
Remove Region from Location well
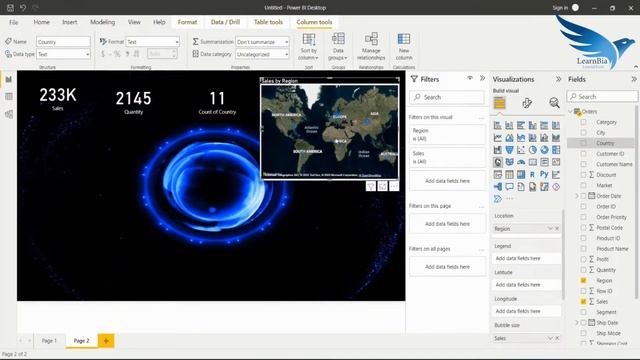click(557, 229)
